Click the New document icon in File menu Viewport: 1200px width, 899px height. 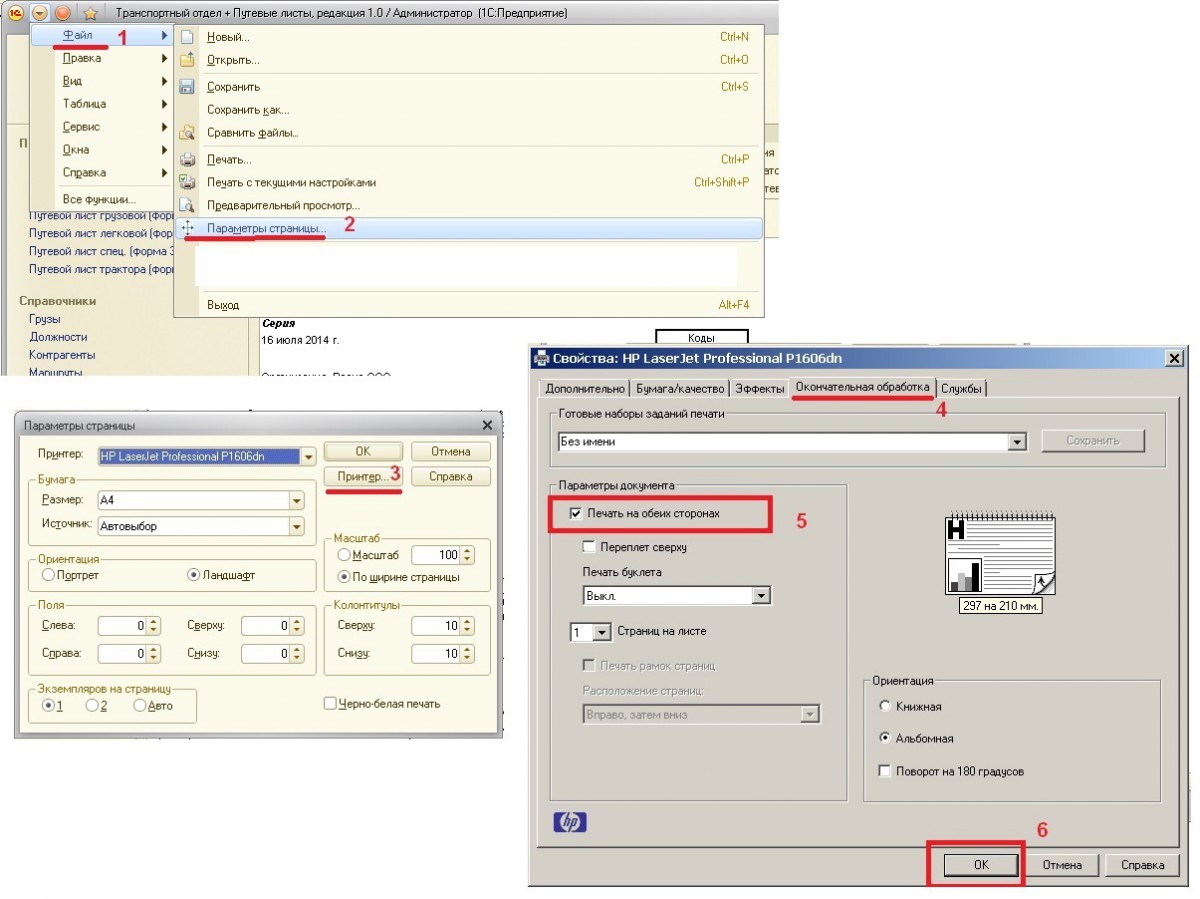[x=187, y=37]
